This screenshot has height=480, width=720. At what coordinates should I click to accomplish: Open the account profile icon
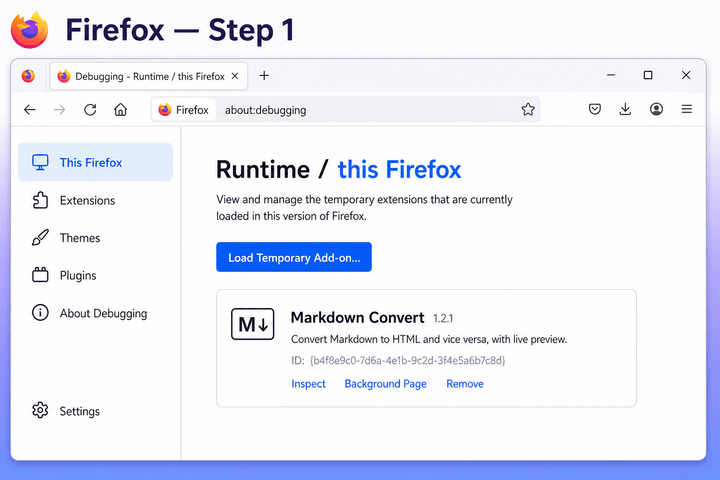[656, 109]
